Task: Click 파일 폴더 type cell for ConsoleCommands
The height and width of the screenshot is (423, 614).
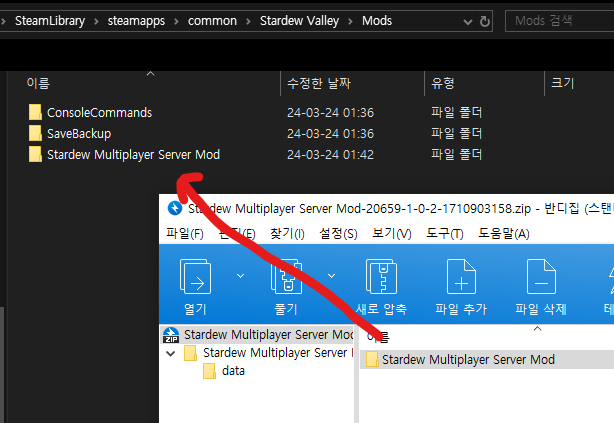Action: (x=456, y=113)
